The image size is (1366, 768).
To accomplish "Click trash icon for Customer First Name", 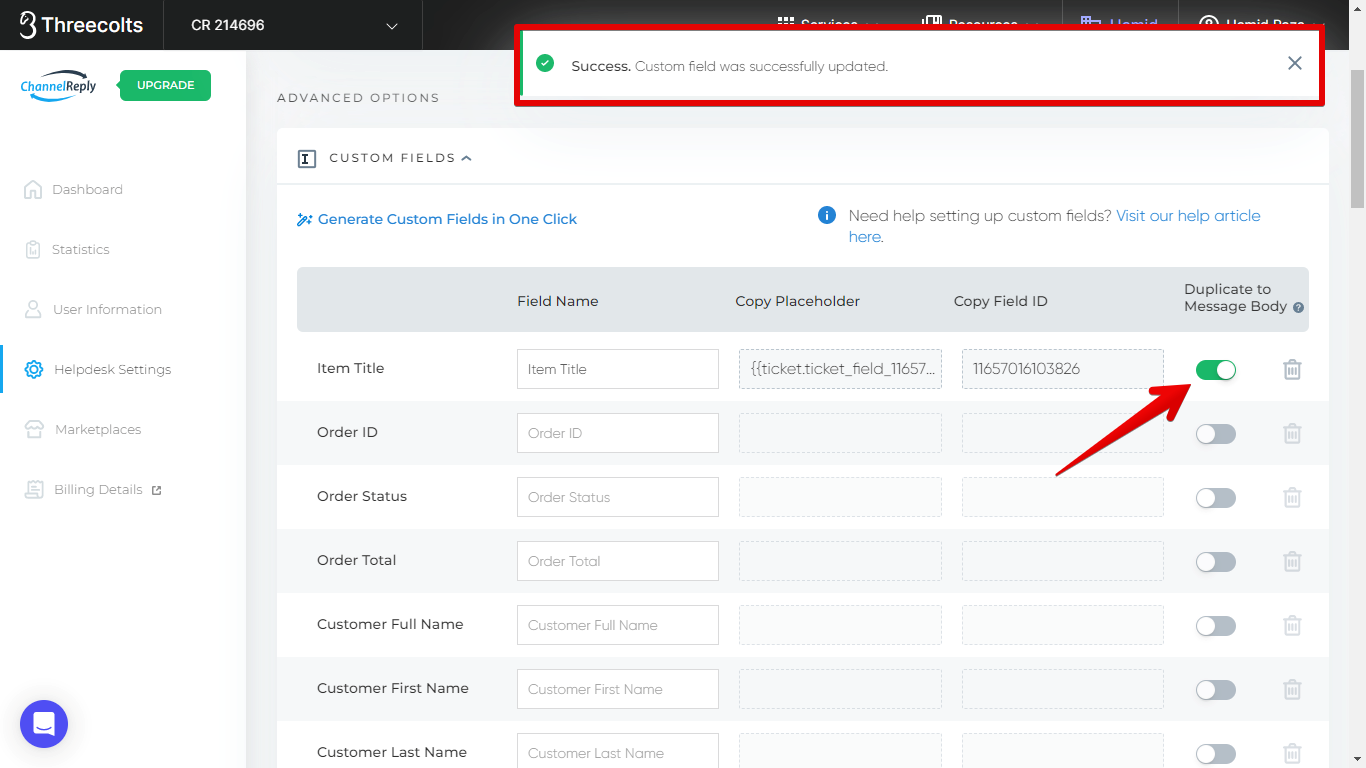I will click(x=1292, y=689).
